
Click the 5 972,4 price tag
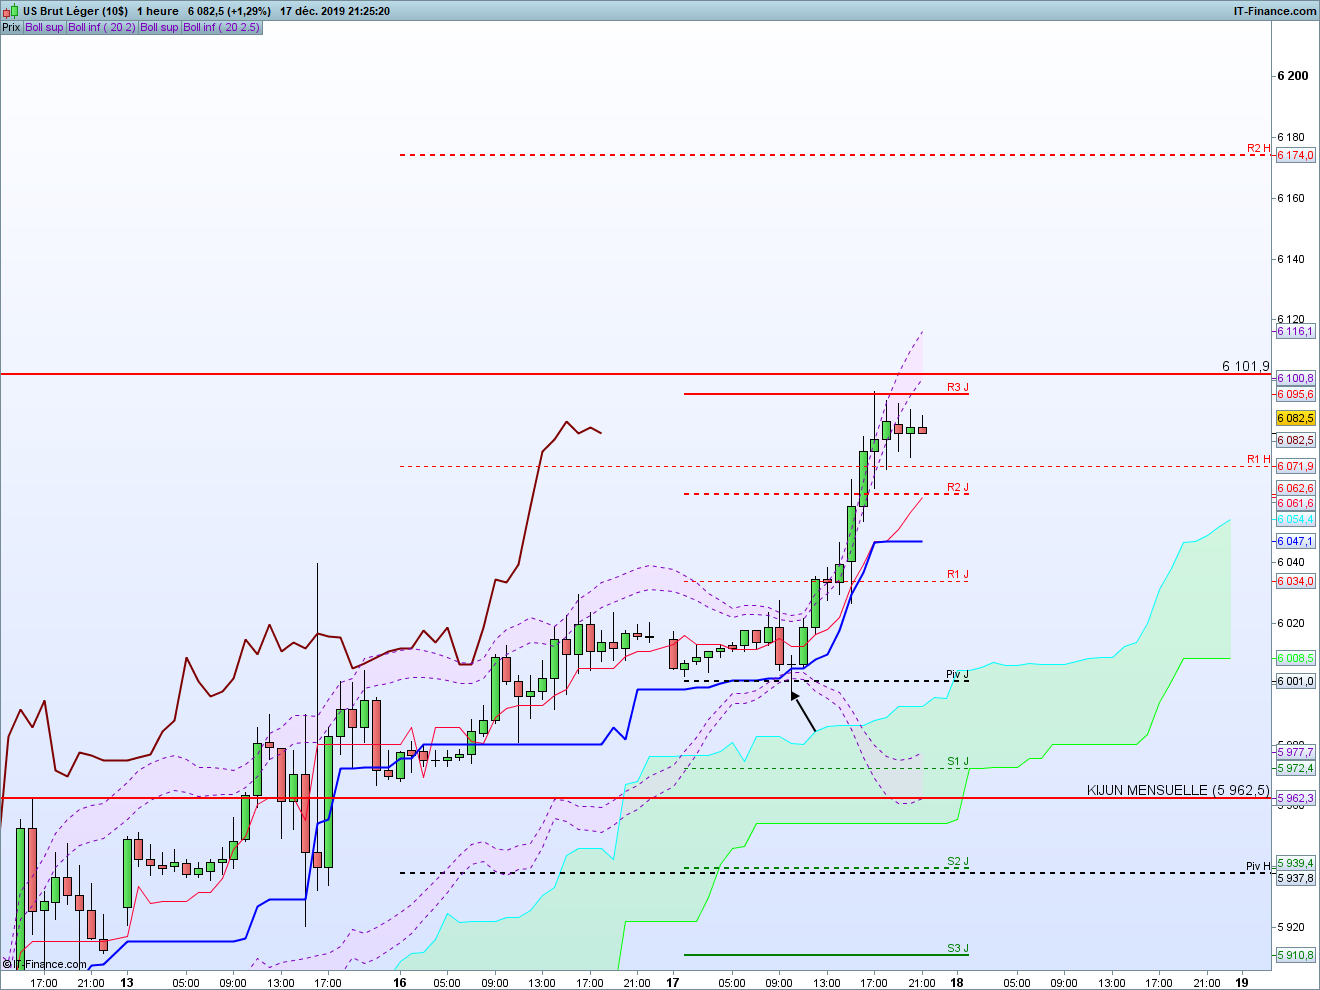[1296, 768]
